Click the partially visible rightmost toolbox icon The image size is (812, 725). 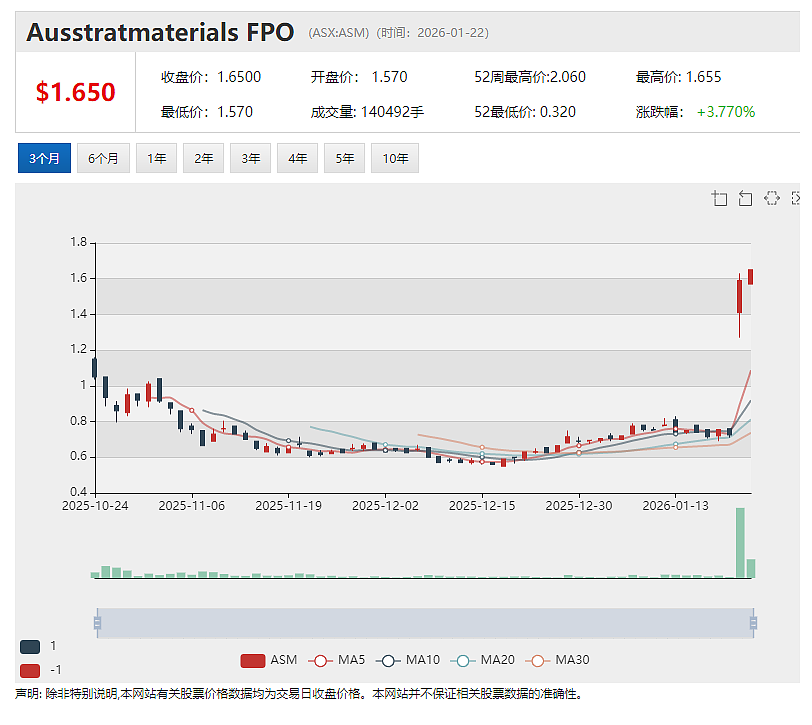796,198
